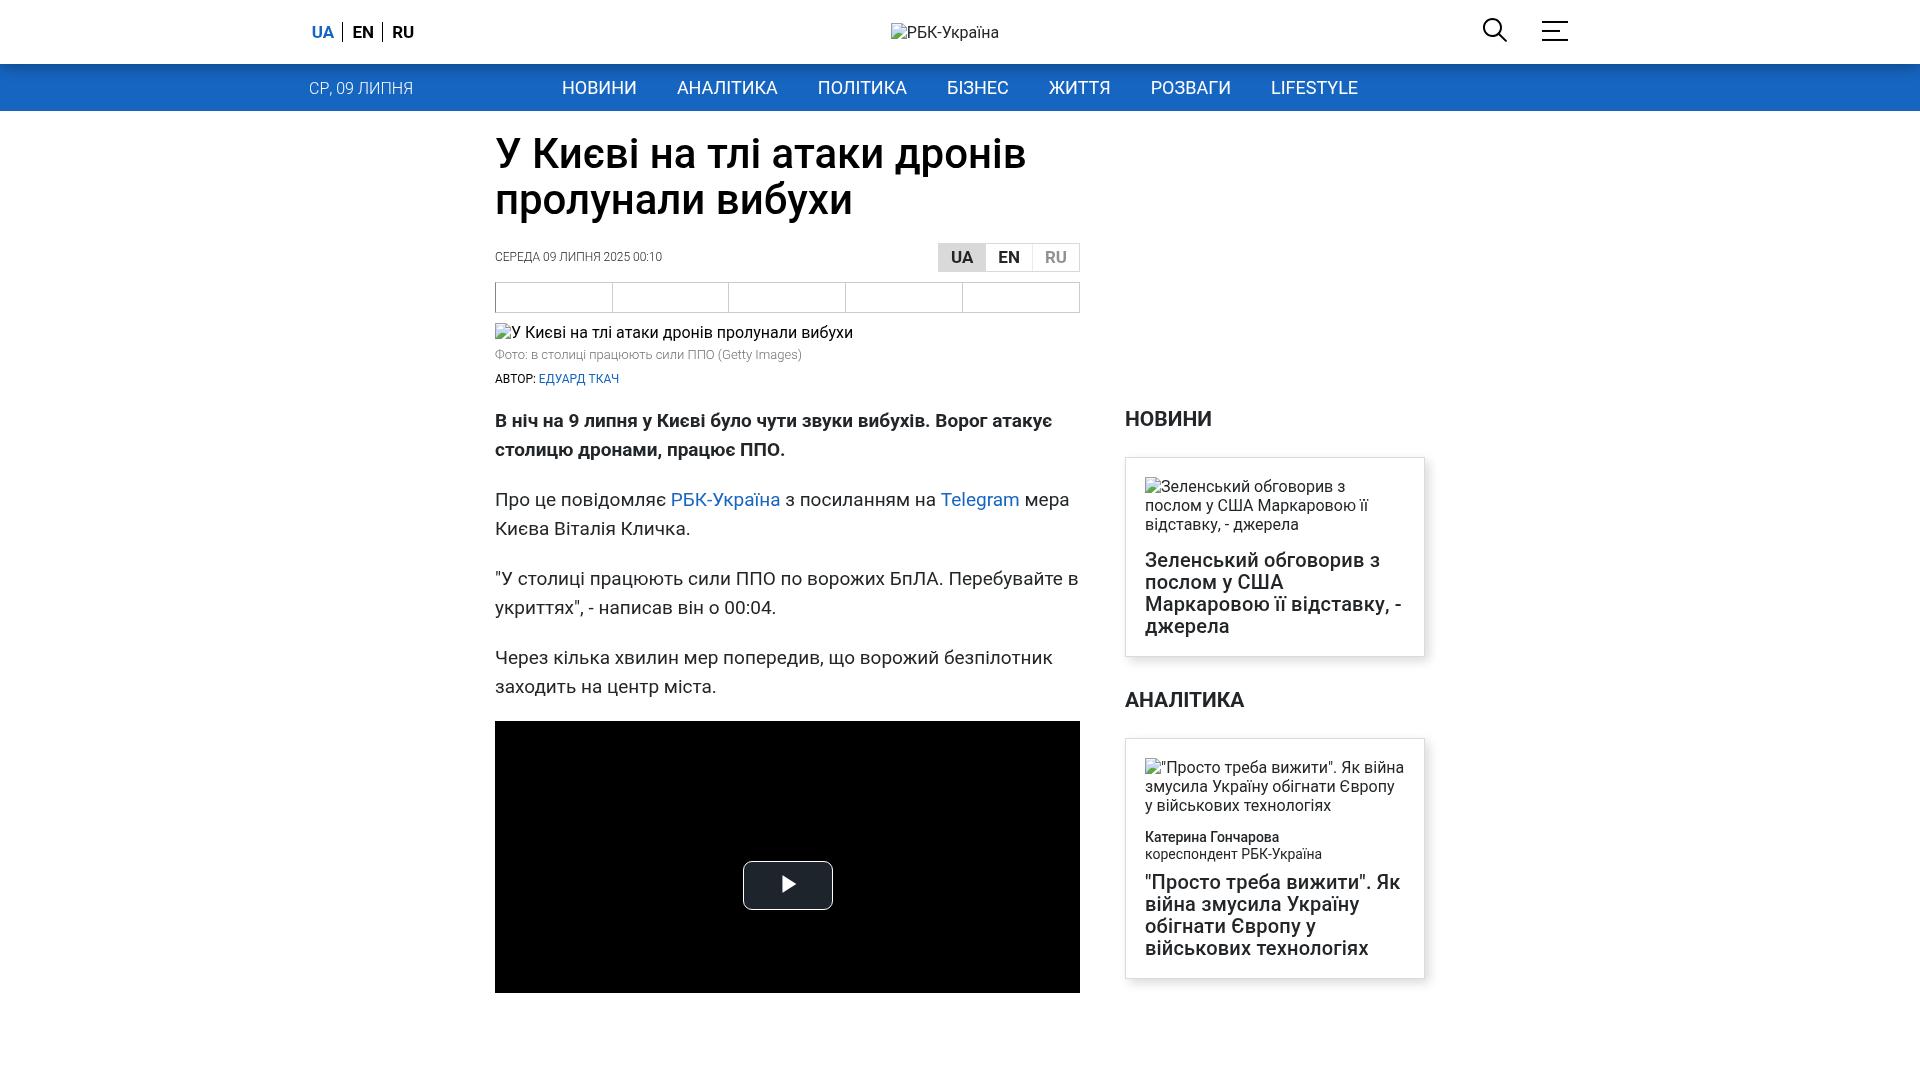1920x1080 pixels.
Task: Follow РБК-Україна link in article text
Action: point(725,500)
